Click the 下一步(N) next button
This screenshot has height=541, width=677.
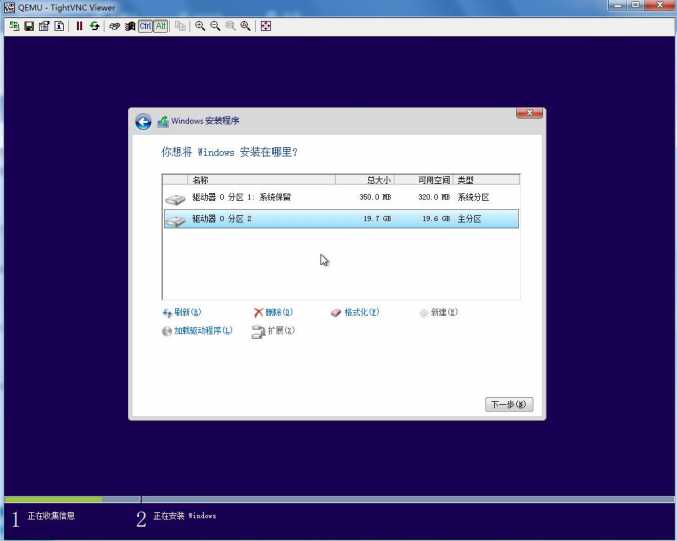coord(509,405)
